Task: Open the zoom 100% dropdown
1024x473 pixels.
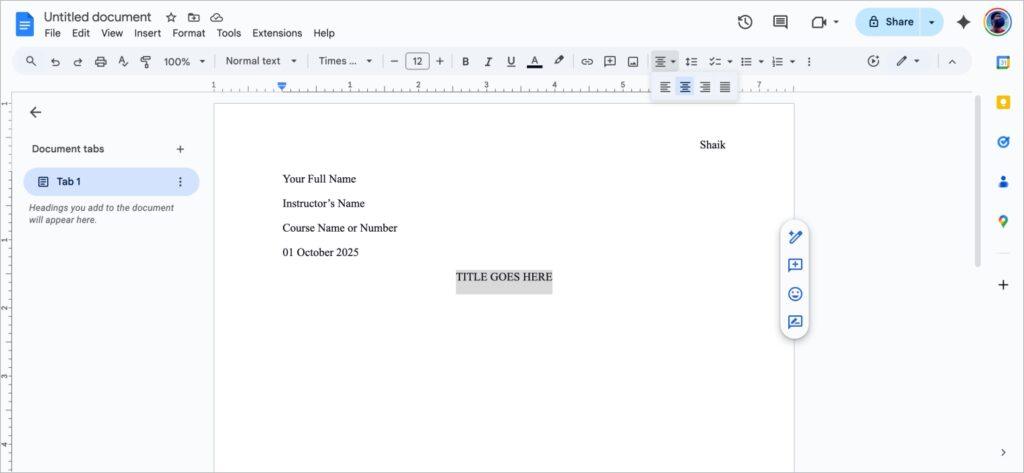Action: (184, 61)
